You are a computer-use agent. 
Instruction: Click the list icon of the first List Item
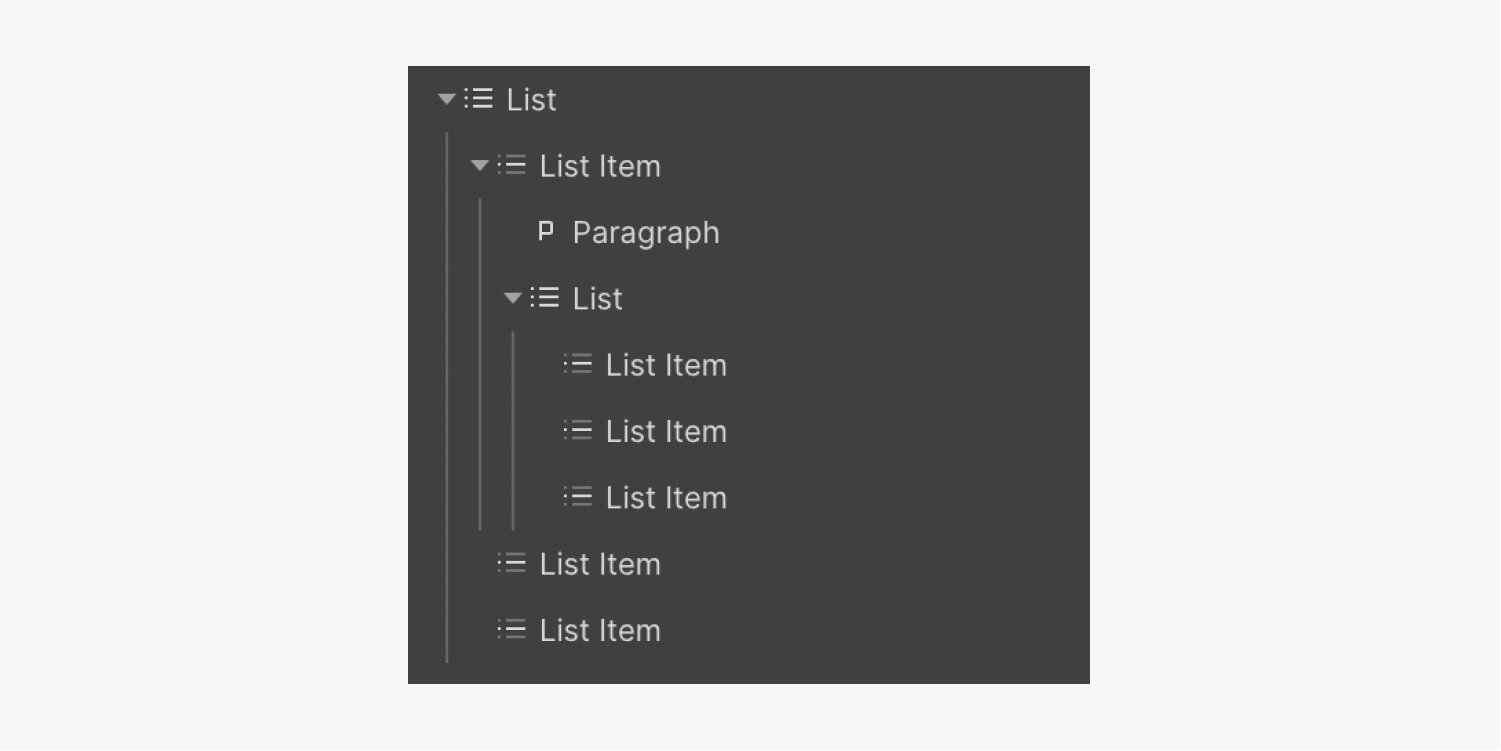pos(512,166)
